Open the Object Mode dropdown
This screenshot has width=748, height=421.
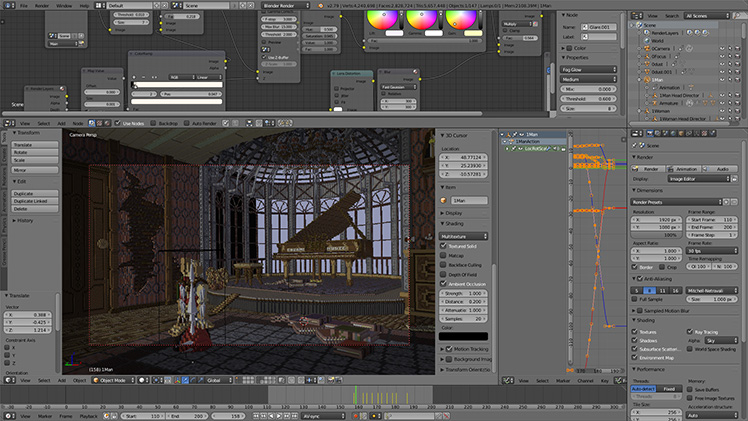pyautogui.click(x=113, y=380)
